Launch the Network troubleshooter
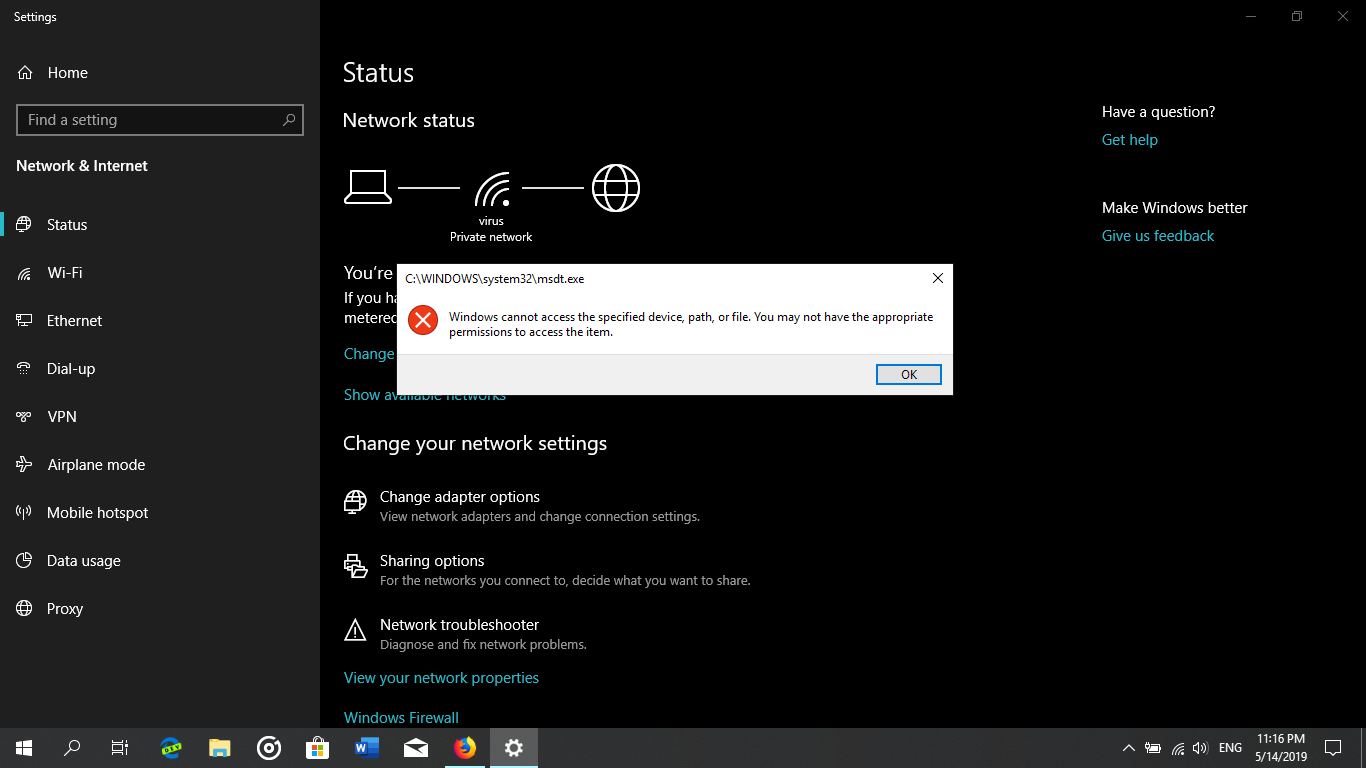 pos(459,625)
